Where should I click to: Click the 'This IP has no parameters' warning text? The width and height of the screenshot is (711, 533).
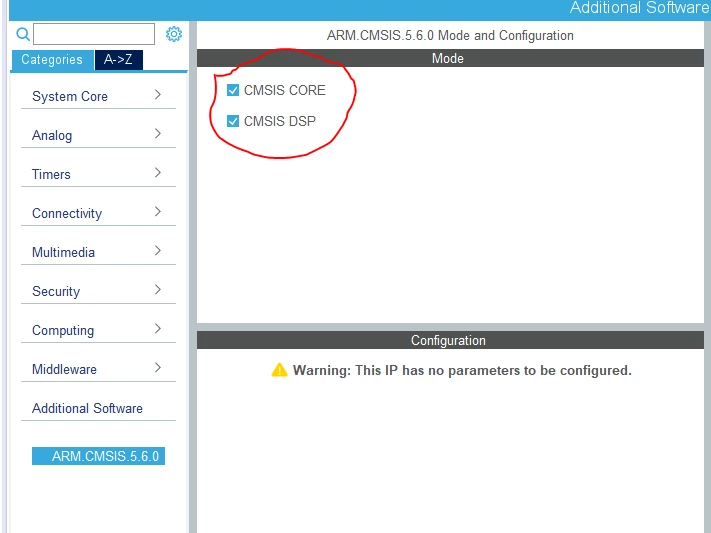(462, 371)
